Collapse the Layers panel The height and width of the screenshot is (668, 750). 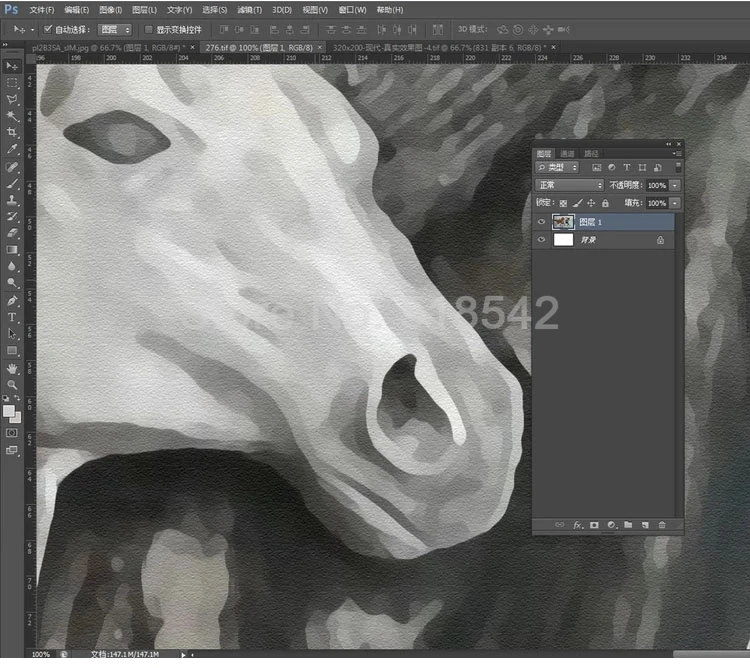(x=668, y=144)
